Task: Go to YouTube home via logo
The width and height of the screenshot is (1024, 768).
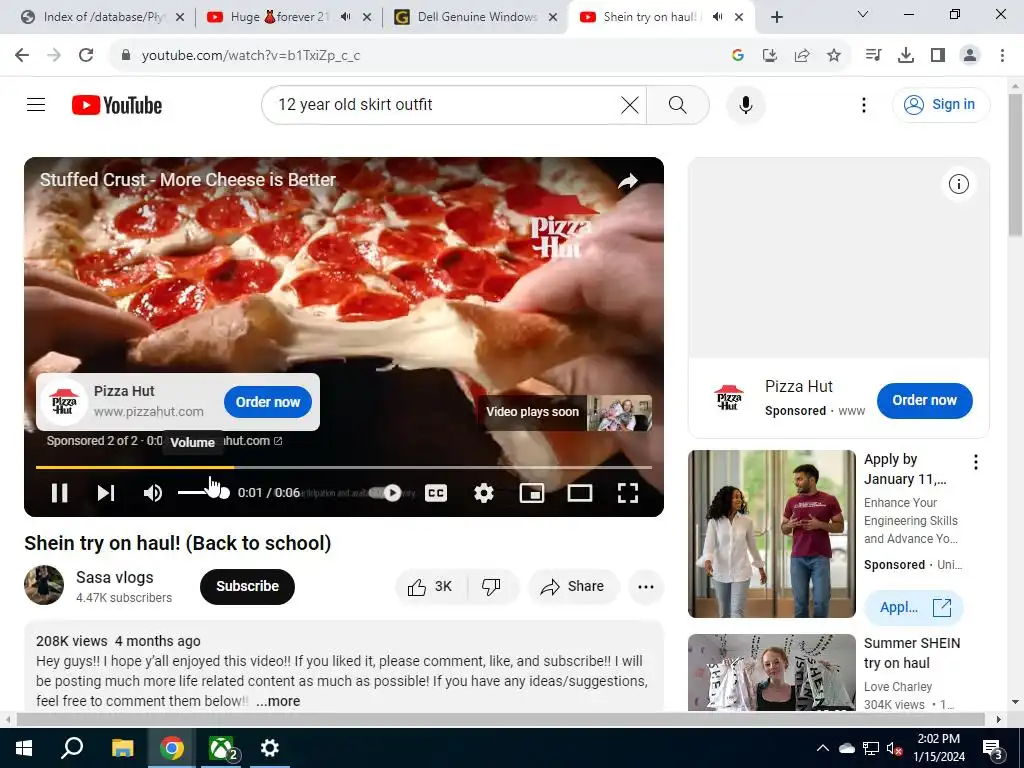Action: pos(117,105)
